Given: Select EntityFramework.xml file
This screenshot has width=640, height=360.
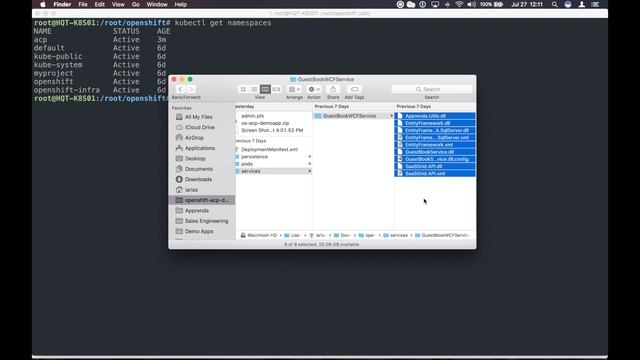Looking at the screenshot, I should point(435,144).
